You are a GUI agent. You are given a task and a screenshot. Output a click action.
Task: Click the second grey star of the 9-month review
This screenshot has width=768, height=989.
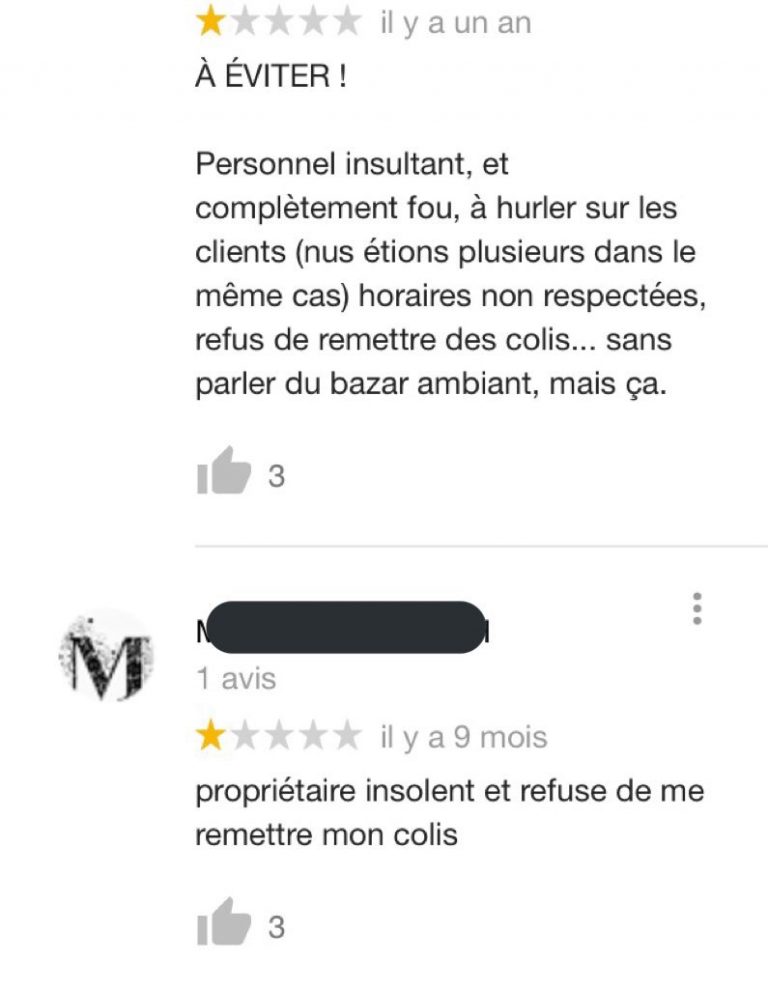pyautogui.click(x=245, y=736)
